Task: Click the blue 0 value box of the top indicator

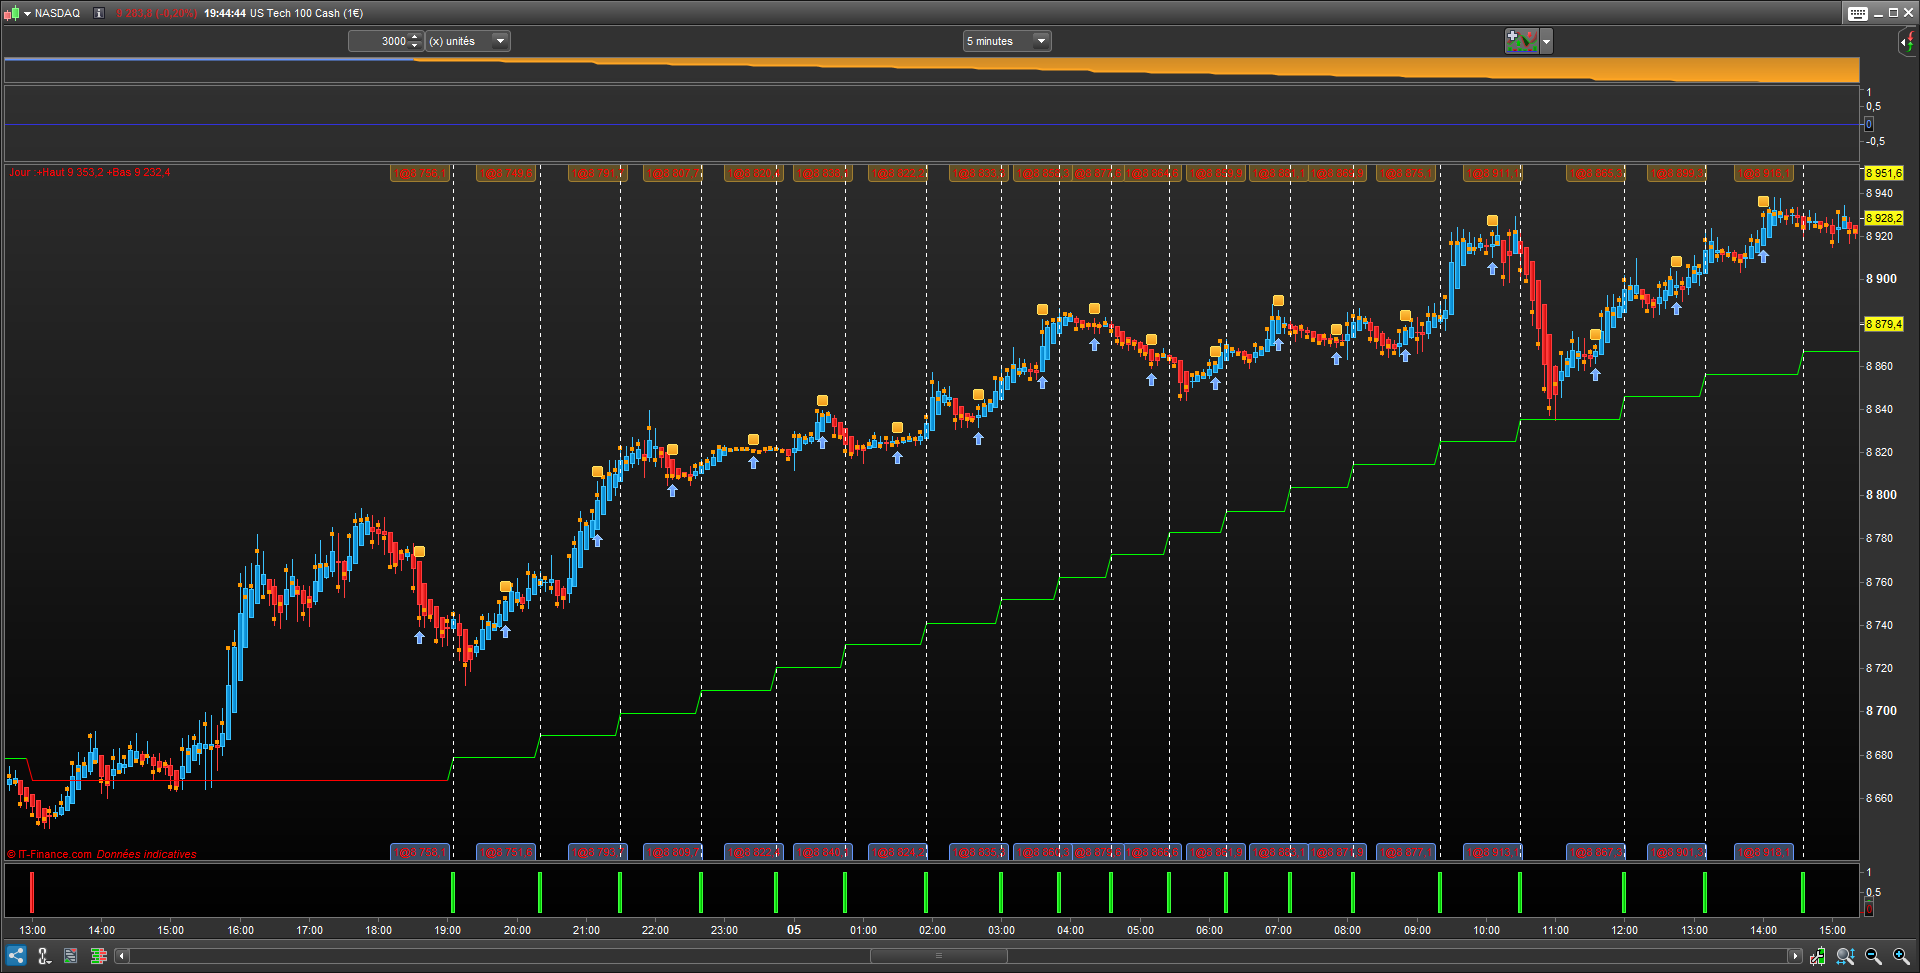Action: [1869, 125]
